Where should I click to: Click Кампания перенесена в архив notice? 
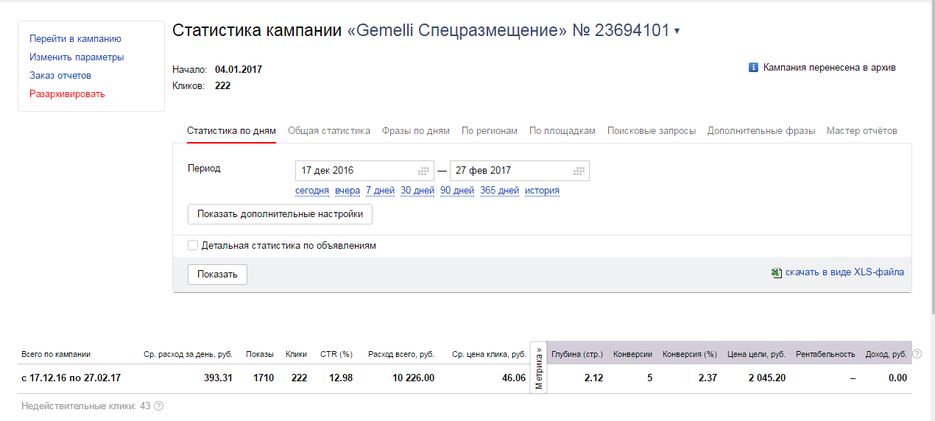tap(829, 67)
